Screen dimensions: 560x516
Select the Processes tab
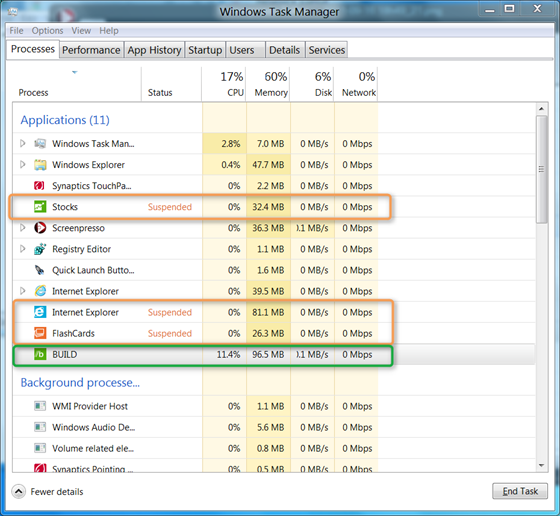(33, 49)
